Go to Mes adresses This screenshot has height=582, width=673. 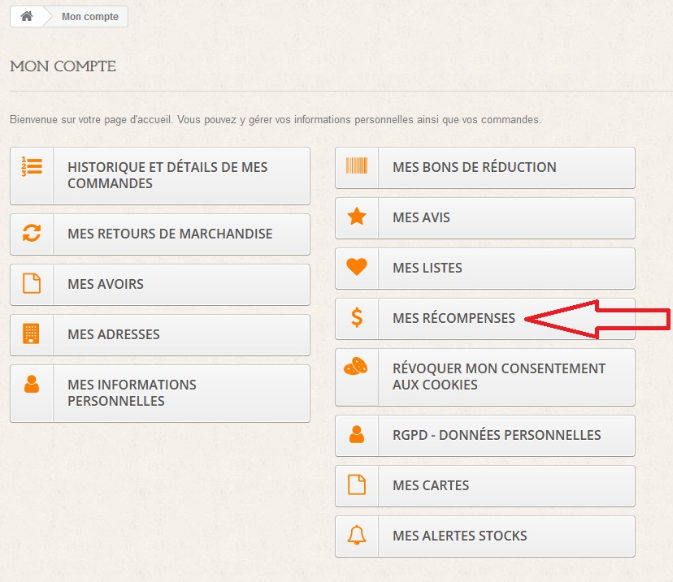160,334
